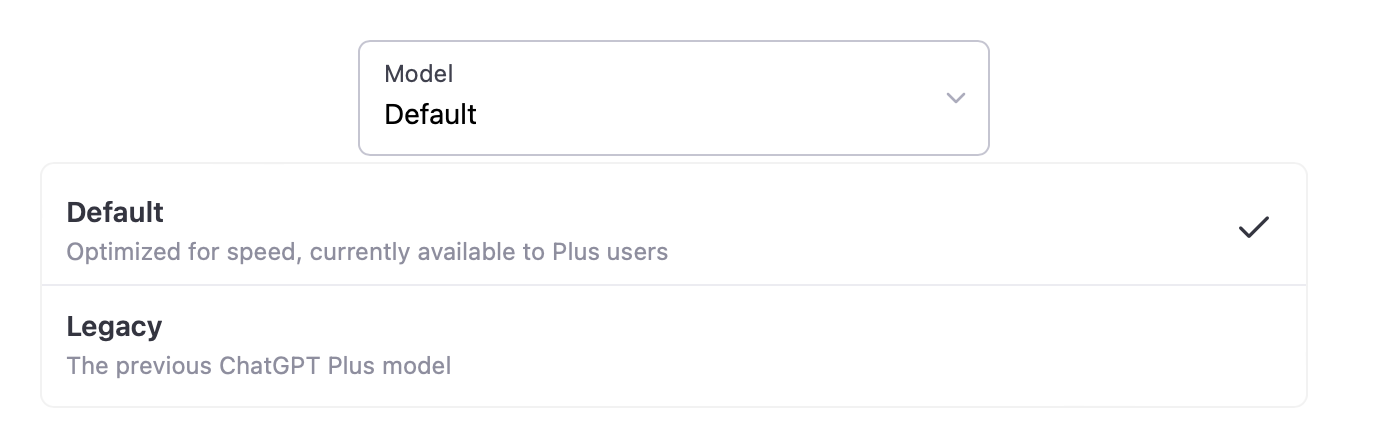Click the selected-item tick icon
The width and height of the screenshot is (1378, 426).
point(1253,227)
